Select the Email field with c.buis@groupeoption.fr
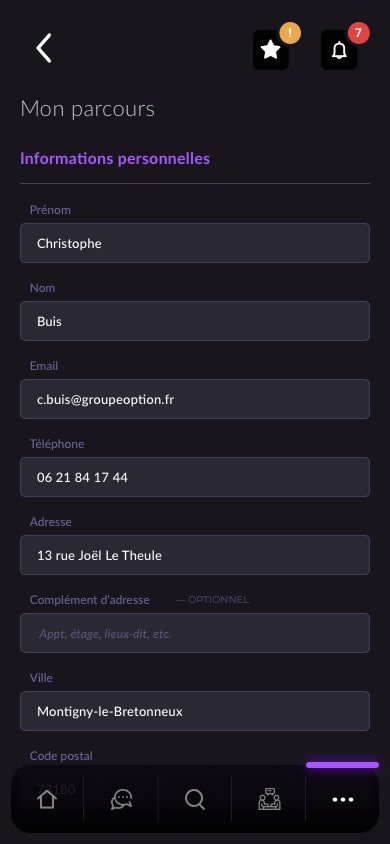Viewport: 390px width, 844px height. click(195, 399)
